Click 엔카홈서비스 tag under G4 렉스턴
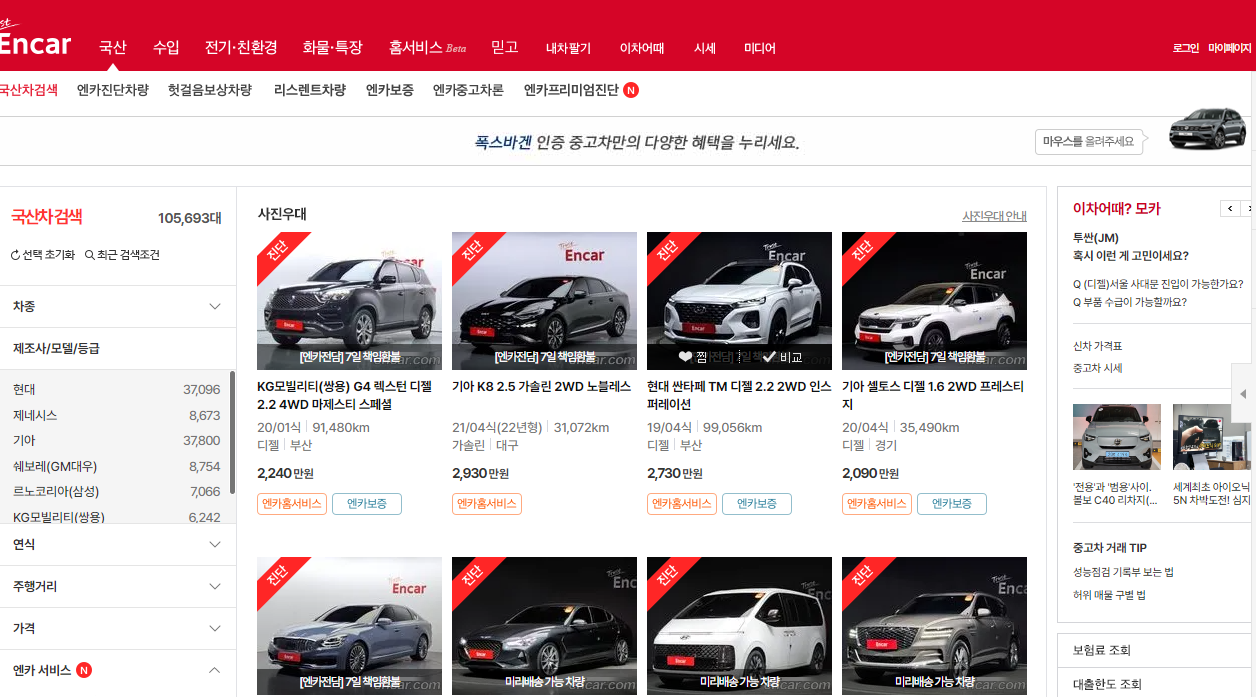The width and height of the screenshot is (1256, 697). 292,504
